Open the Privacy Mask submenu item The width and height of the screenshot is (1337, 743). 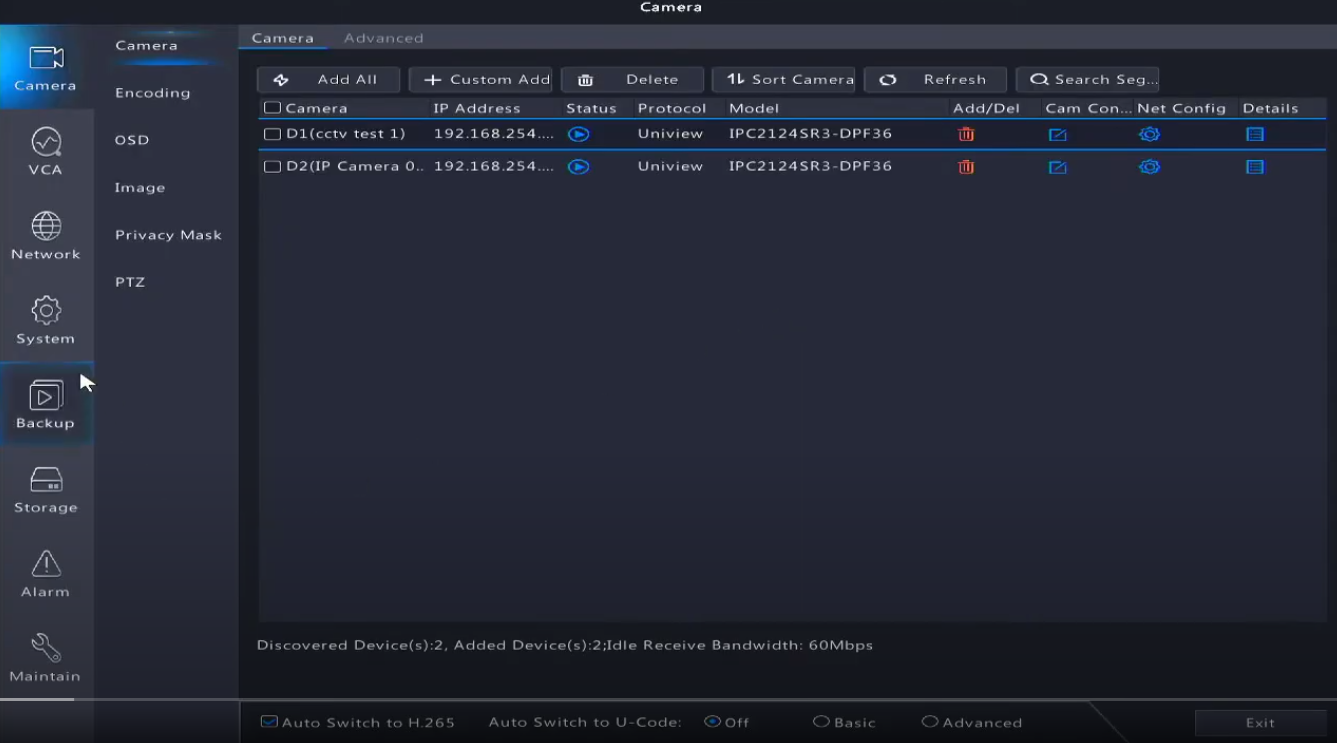pyautogui.click(x=168, y=235)
